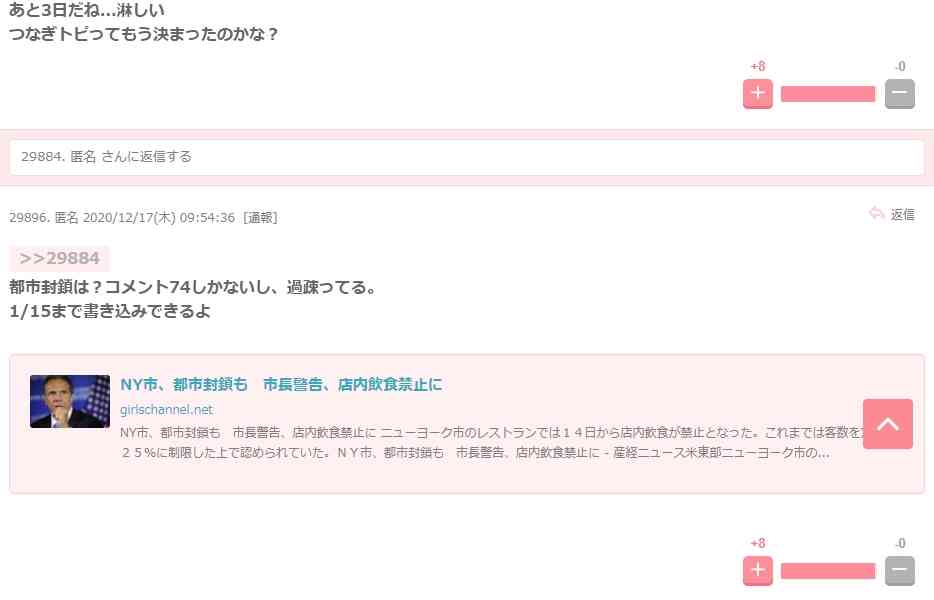Click the article thumbnail photo of the man

pos(70,401)
